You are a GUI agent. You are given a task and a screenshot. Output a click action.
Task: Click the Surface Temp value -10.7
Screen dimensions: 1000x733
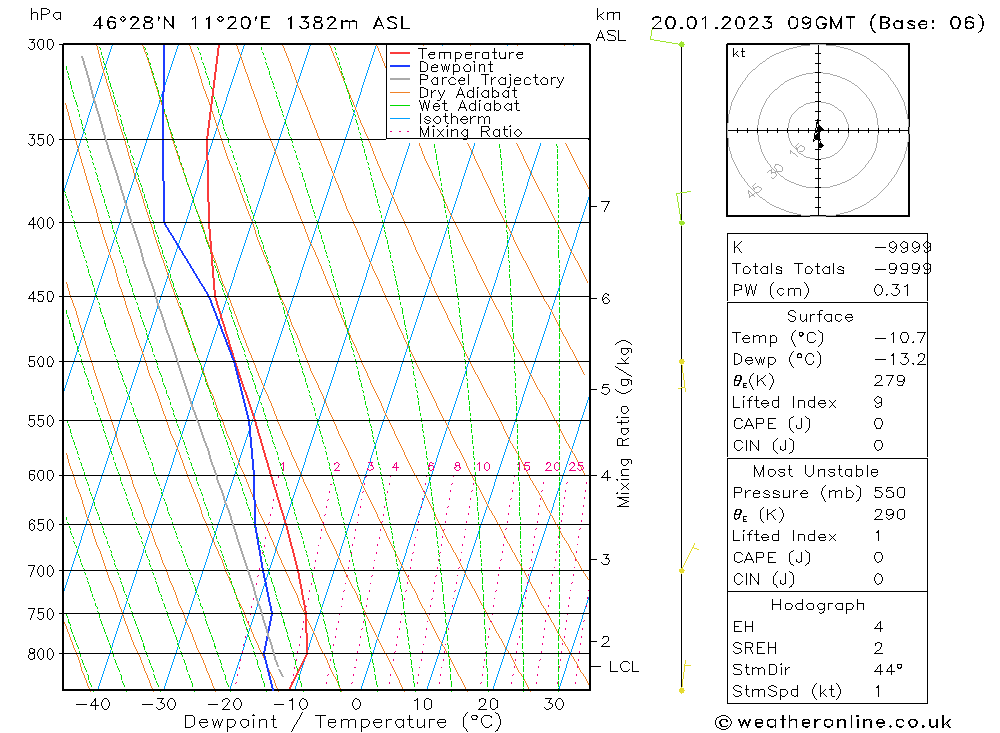(900, 337)
